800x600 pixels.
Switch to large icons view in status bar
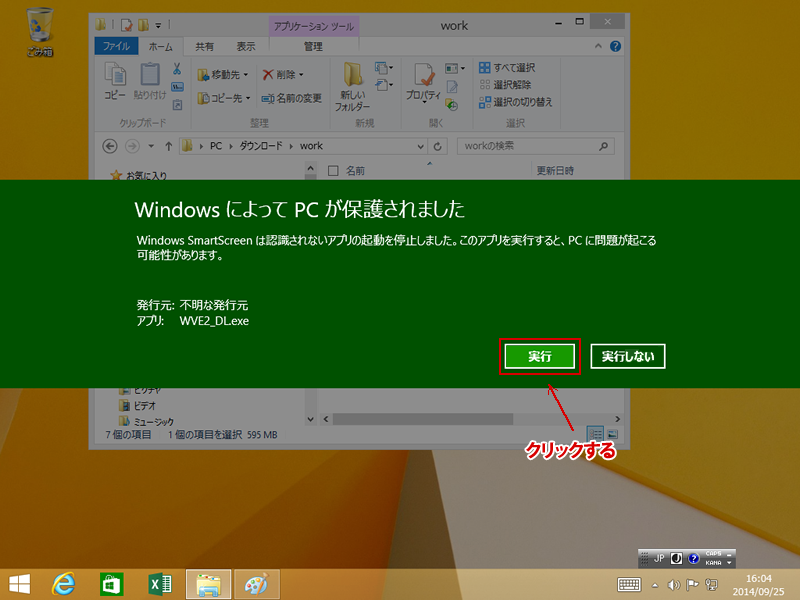613,434
